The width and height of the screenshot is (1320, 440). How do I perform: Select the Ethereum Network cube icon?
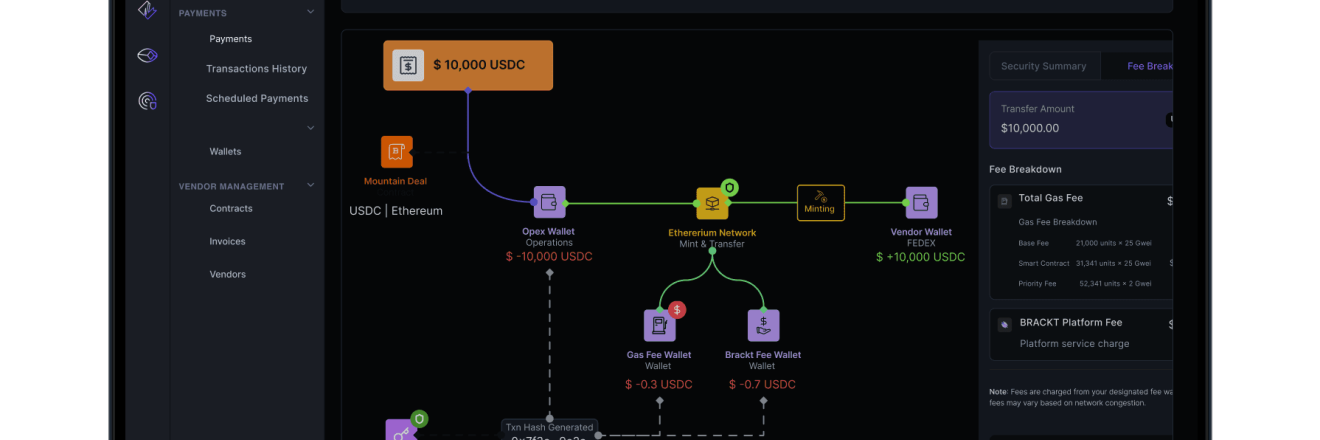coord(712,203)
